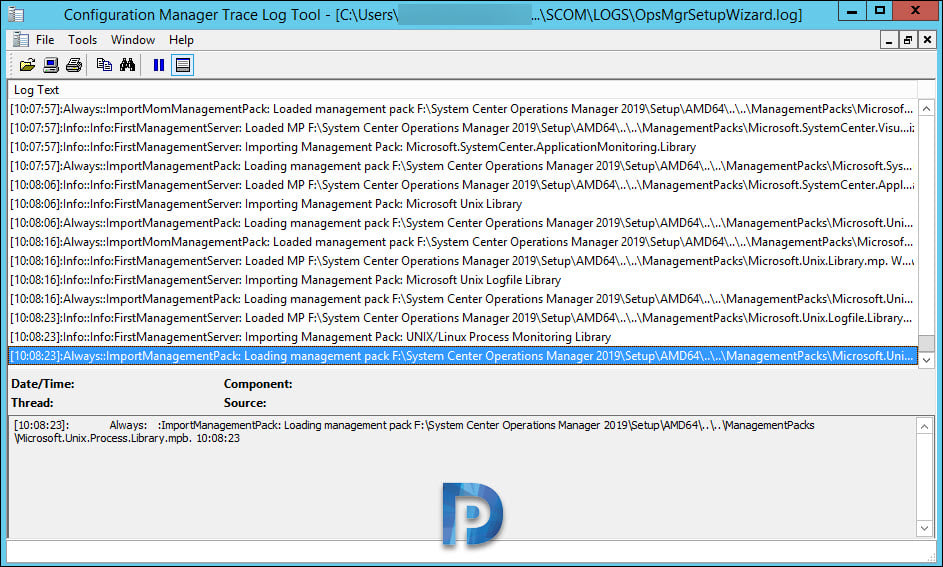Select row Loaded MP Microsoft.Unix.Logfile.Library
The height and width of the screenshot is (567, 943).
coord(462,318)
